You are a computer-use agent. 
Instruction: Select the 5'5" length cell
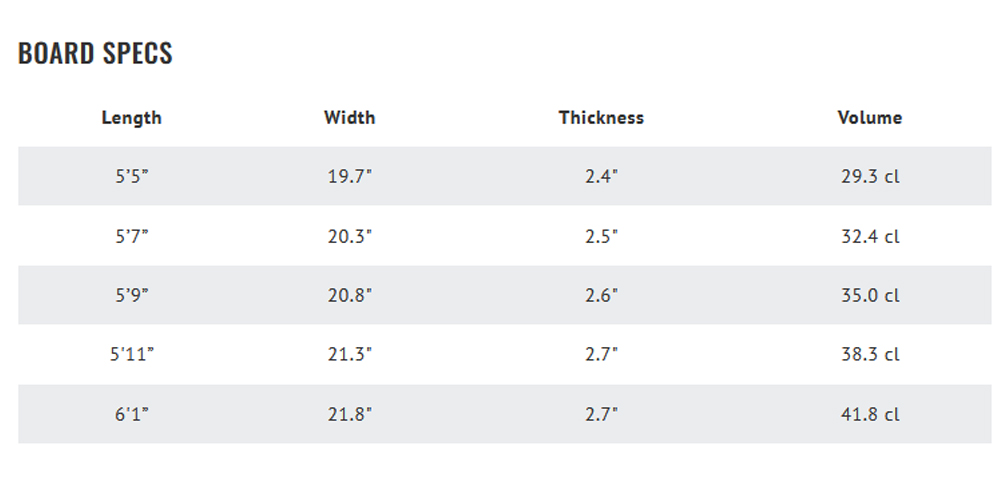tap(131, 176)
